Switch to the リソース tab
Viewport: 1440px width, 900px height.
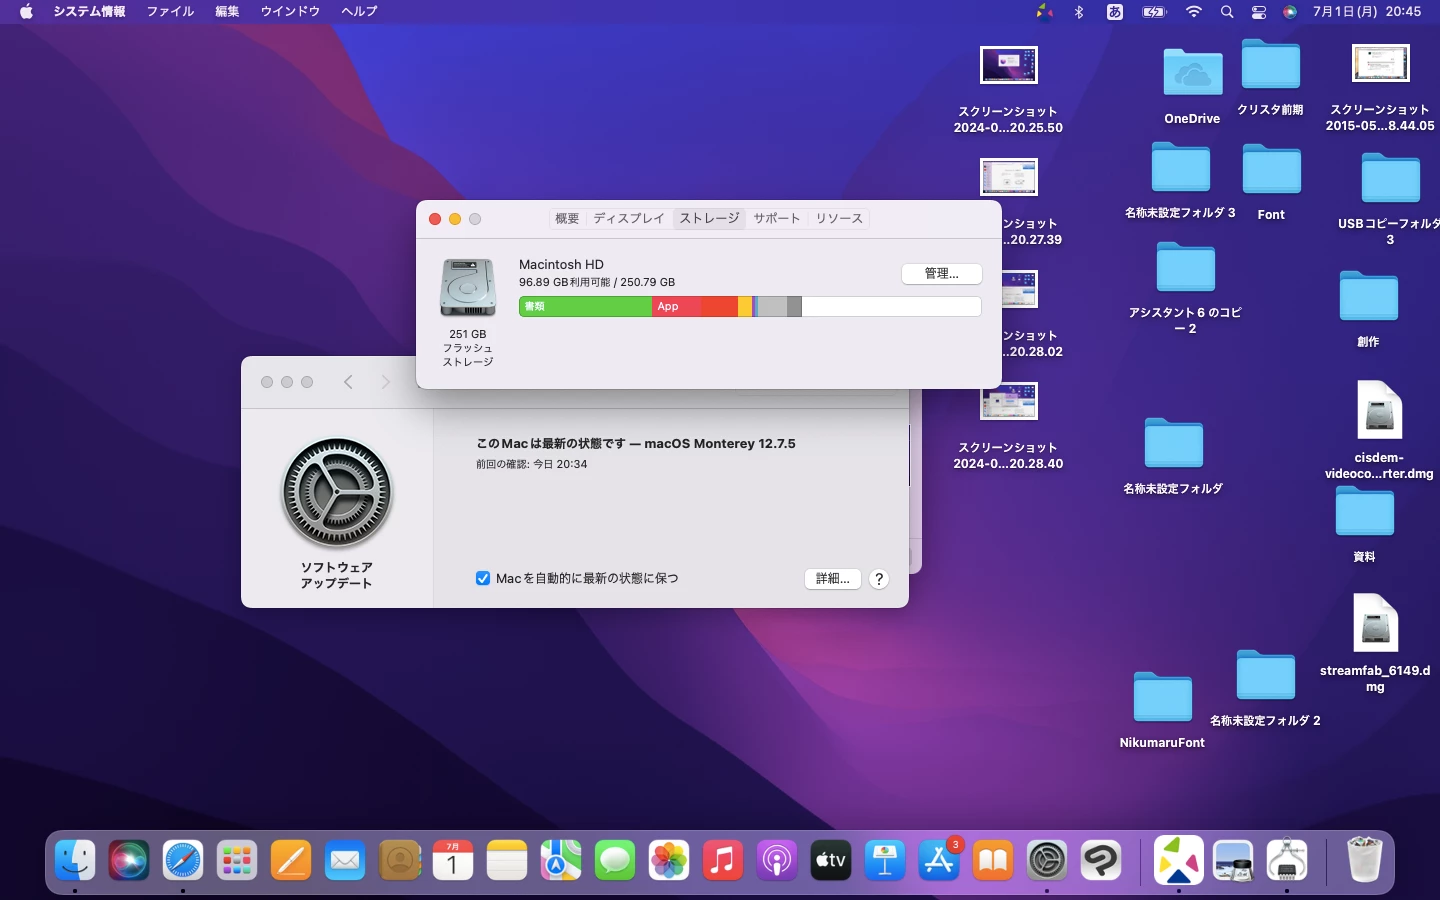[839, 218]
